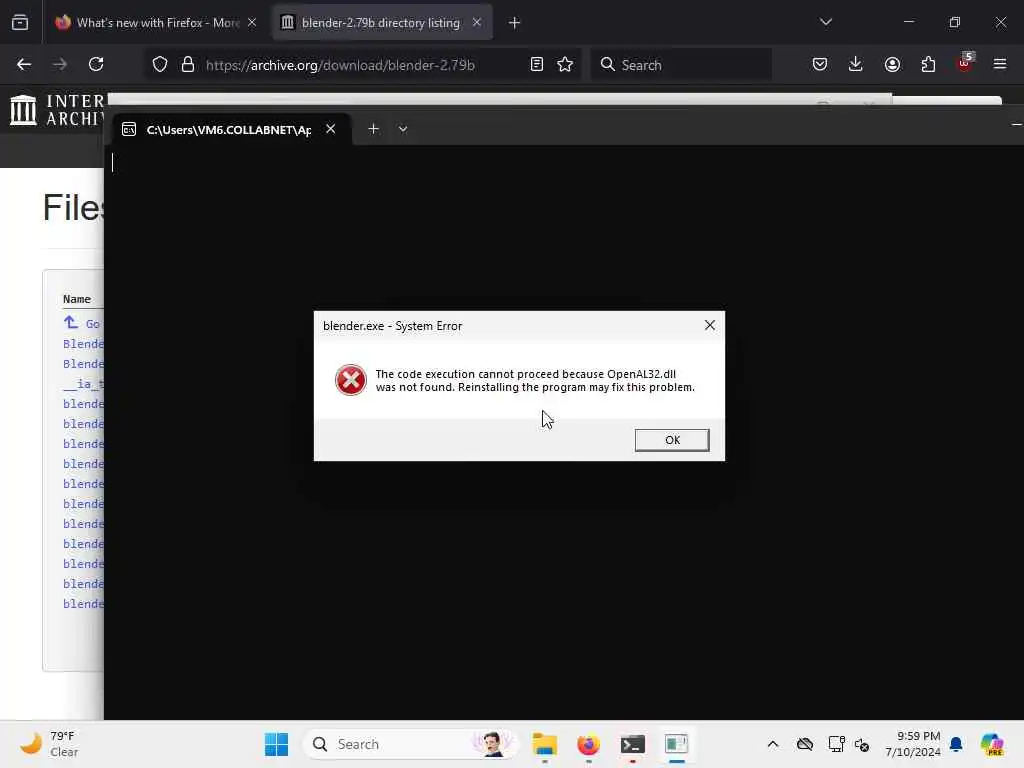
Task: Open the network display tray icon
Action: (x=837, y=744)
